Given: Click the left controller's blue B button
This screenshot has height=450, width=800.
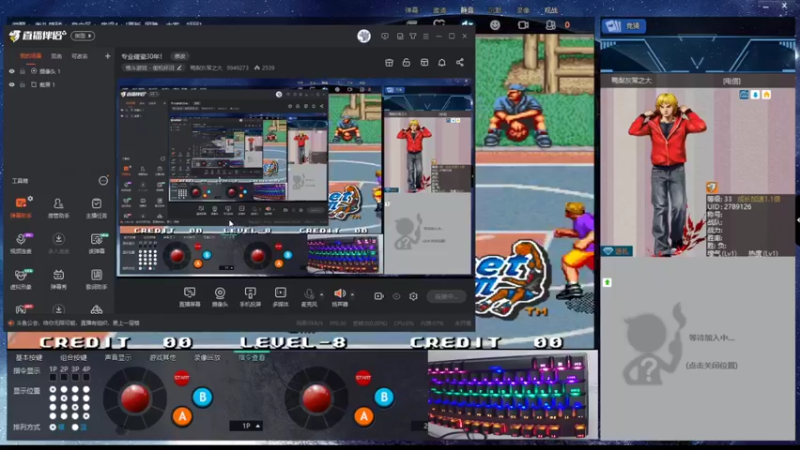Looking at the screenshot, I should pos(203,396).
